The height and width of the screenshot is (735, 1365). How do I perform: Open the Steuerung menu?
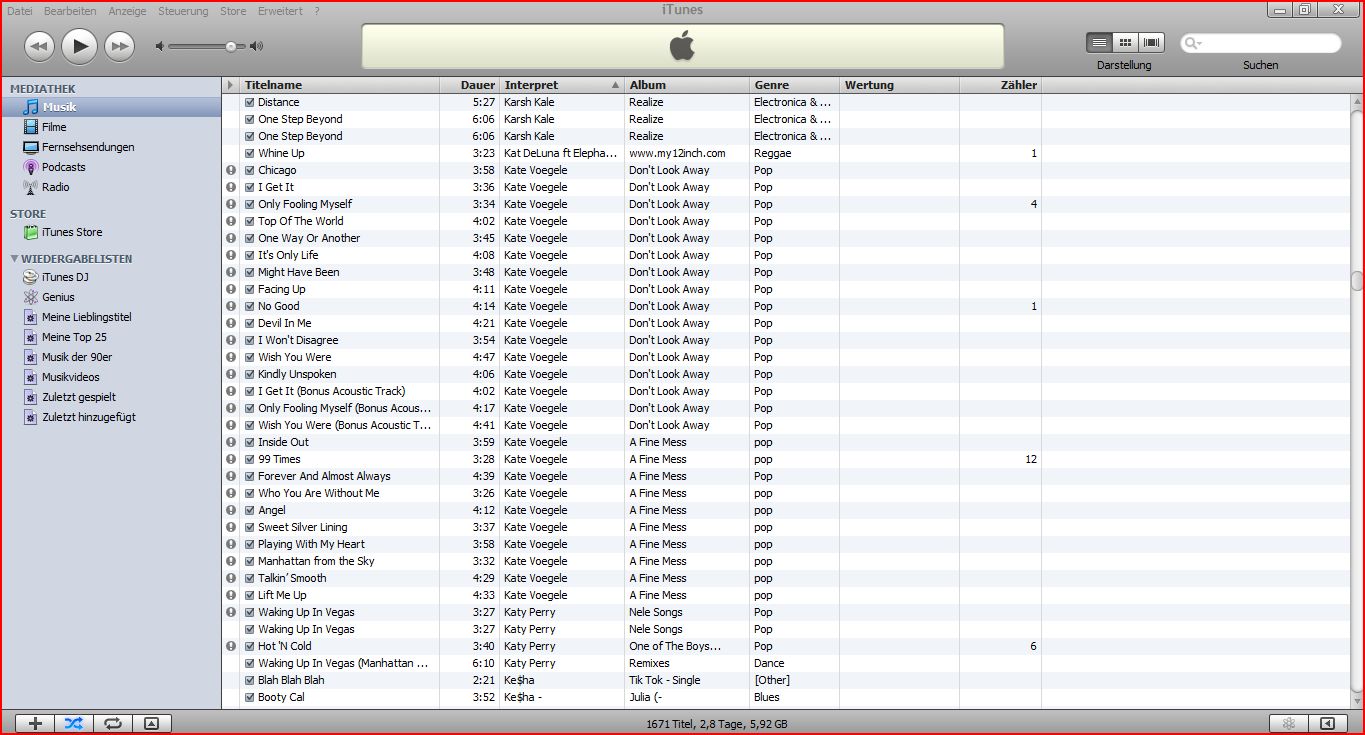pos(183,11)
